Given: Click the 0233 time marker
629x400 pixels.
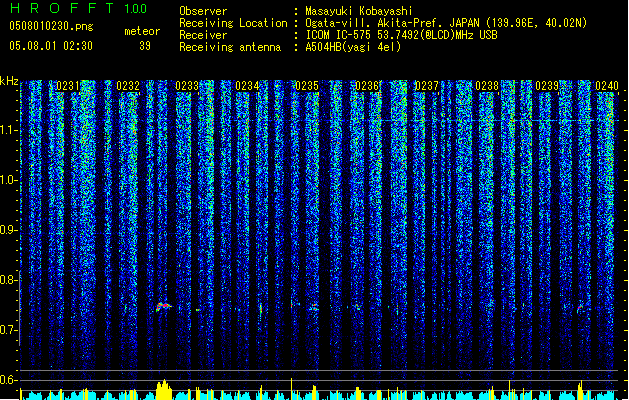Looking at the screenshot, I should pos(187,86).
